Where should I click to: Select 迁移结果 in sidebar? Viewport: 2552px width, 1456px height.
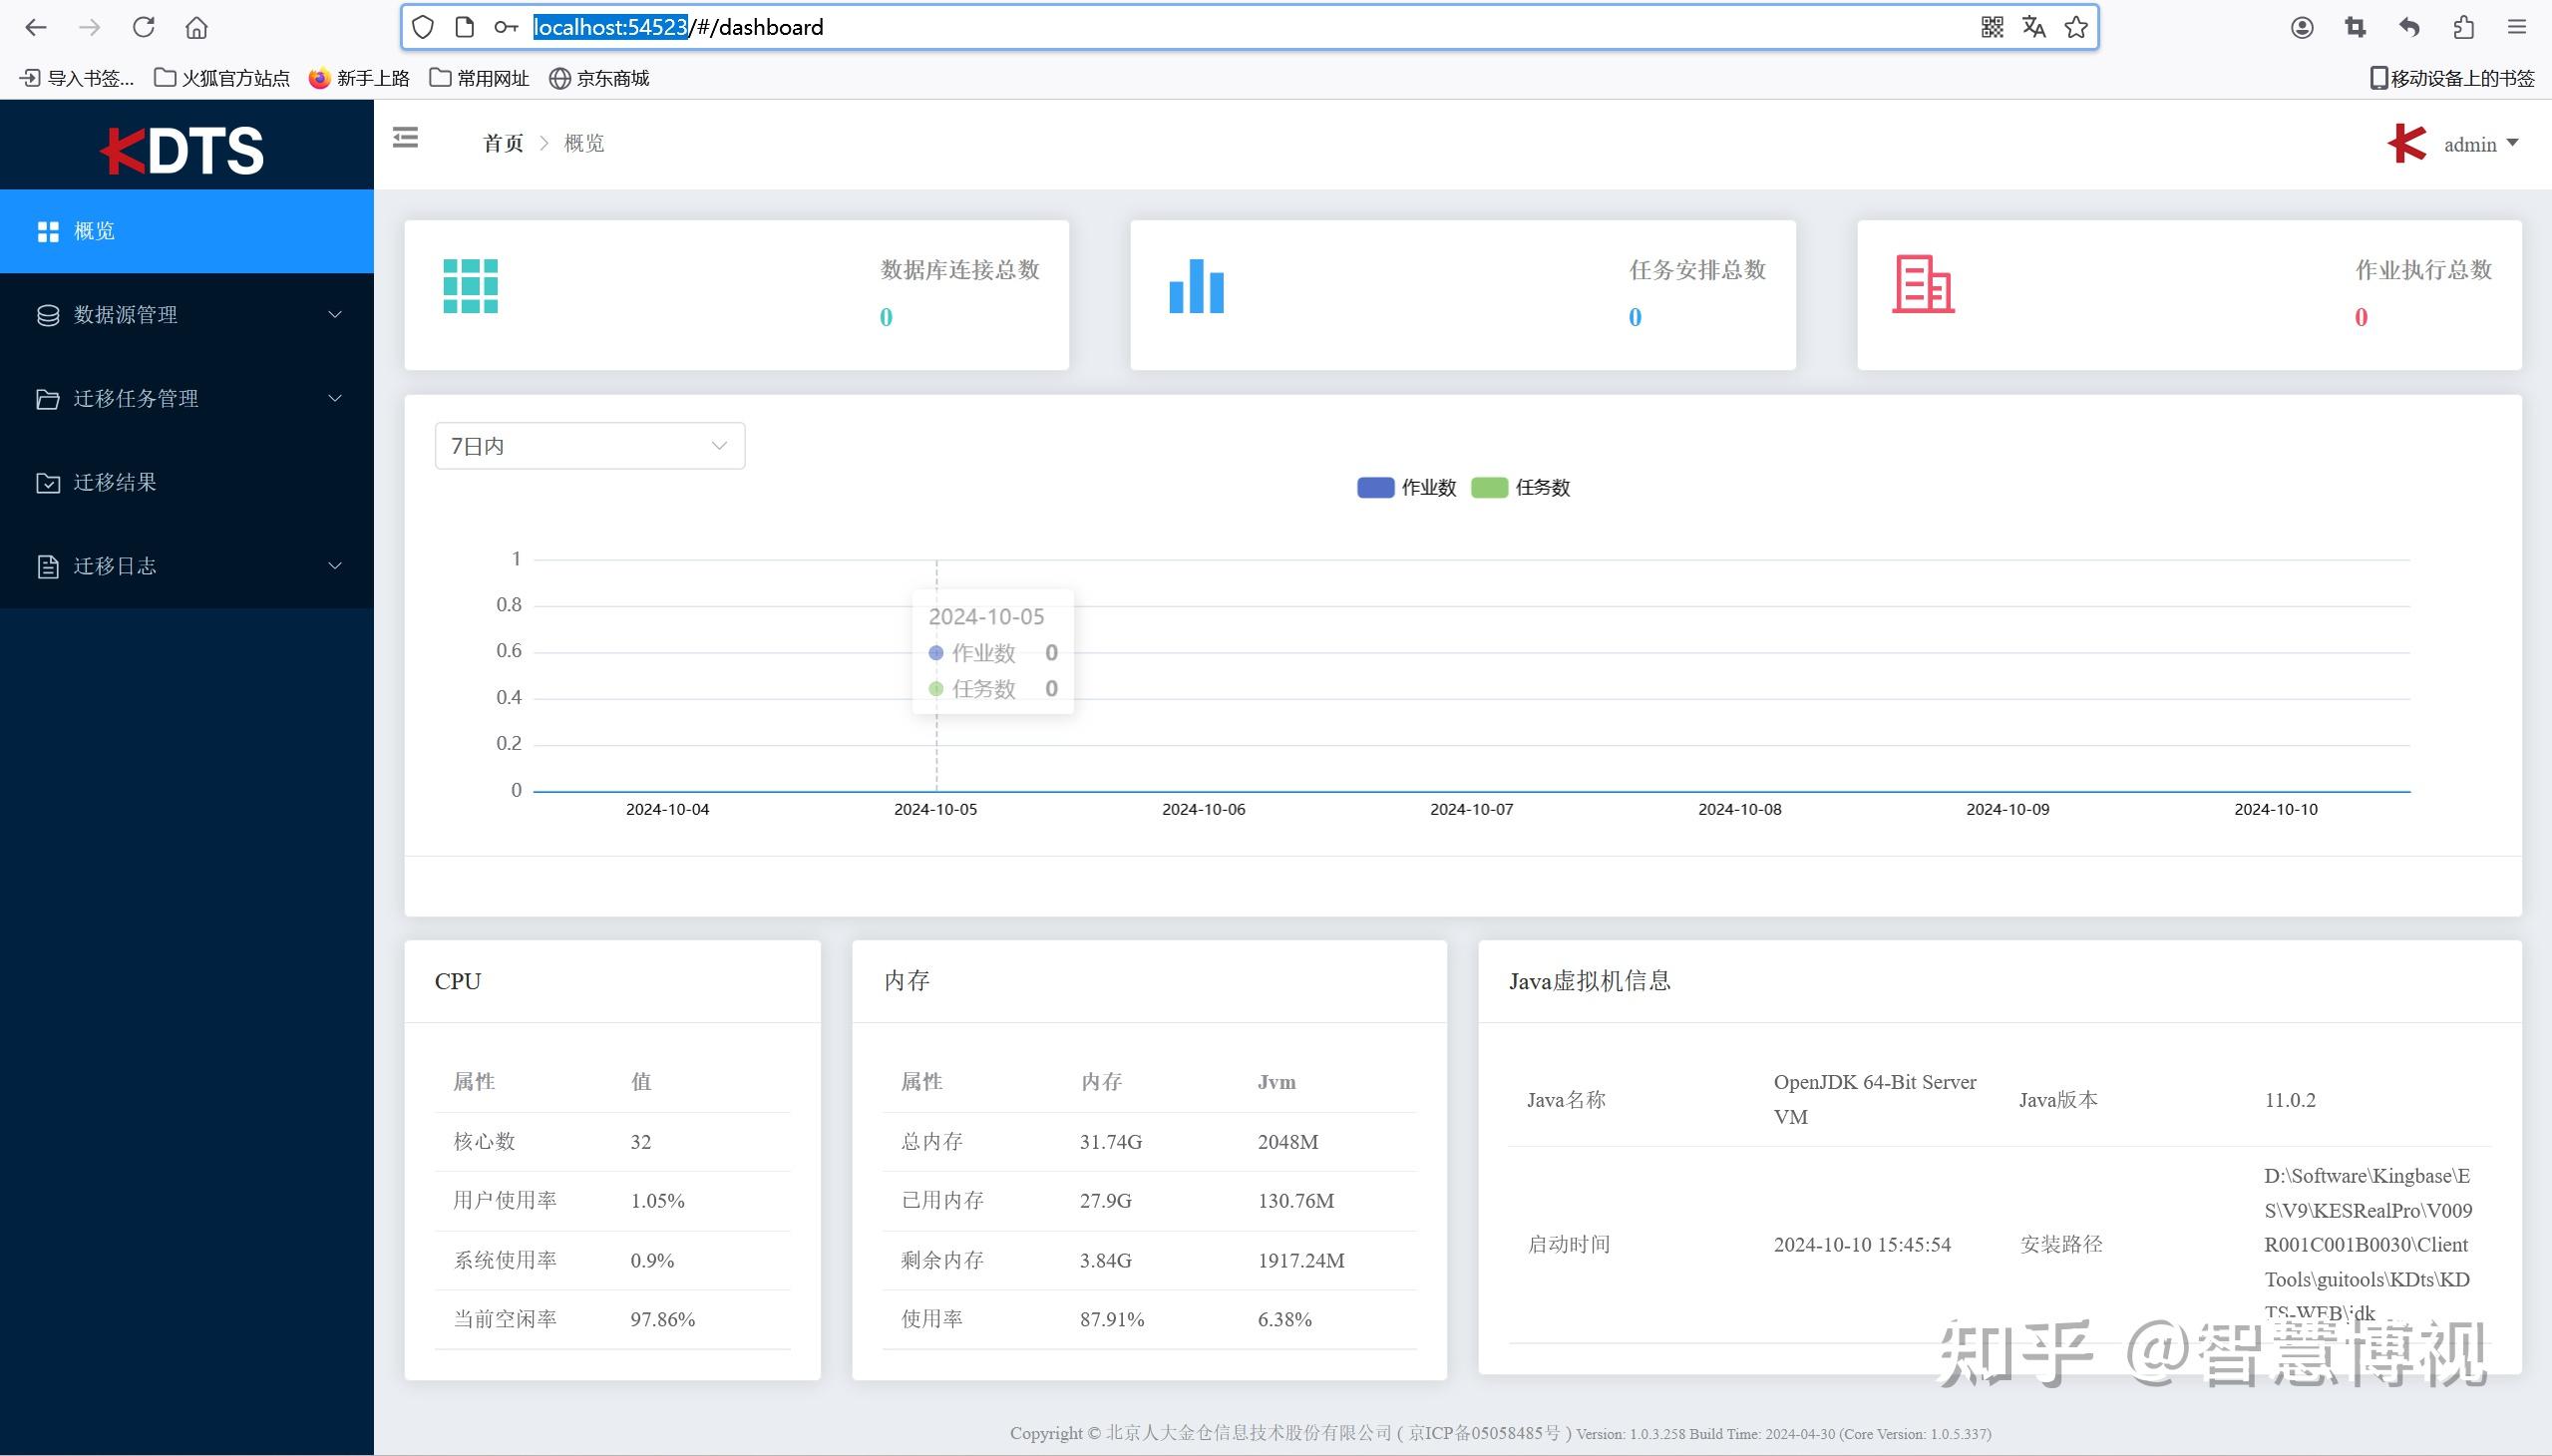coord(115,483)
